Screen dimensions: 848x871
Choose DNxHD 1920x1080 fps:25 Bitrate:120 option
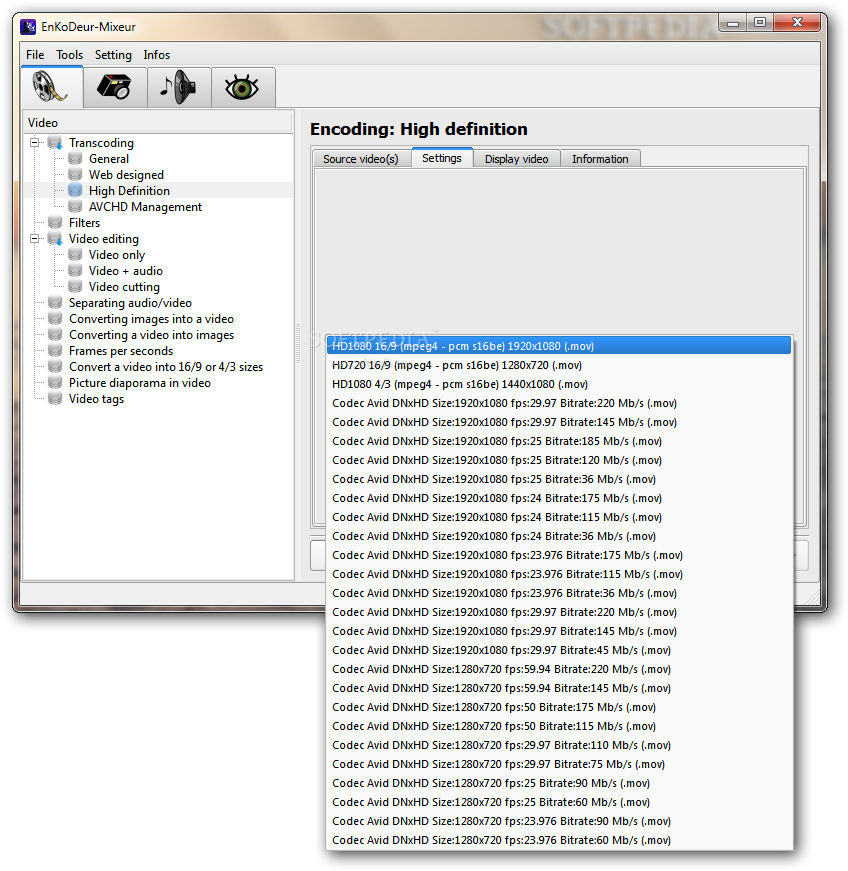point(559,460)
